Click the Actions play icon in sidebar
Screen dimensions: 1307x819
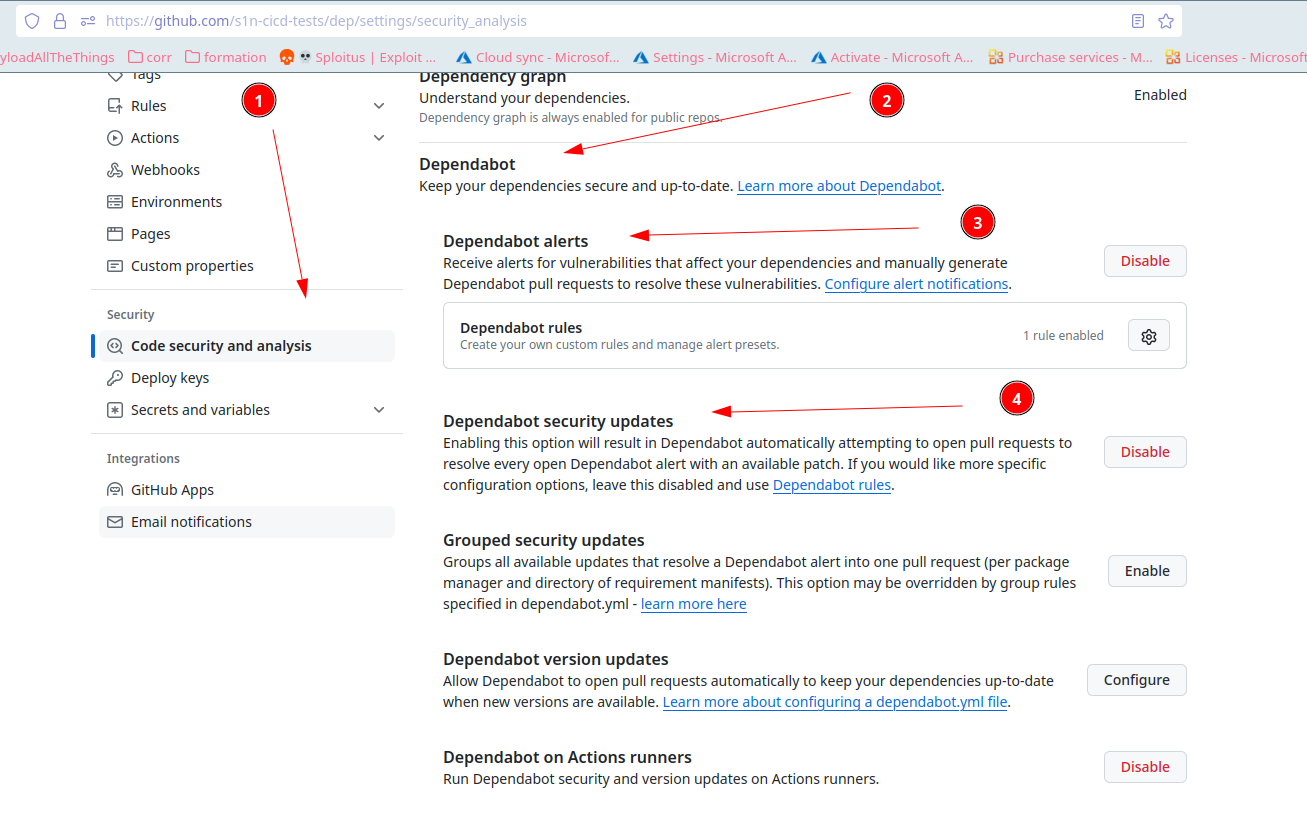pyautogui.click(x=115, y=138)
